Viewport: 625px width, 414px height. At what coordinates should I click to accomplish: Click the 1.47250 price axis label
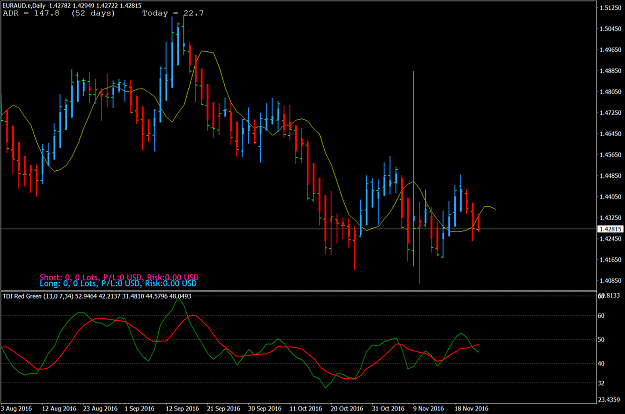pos(610,113)
